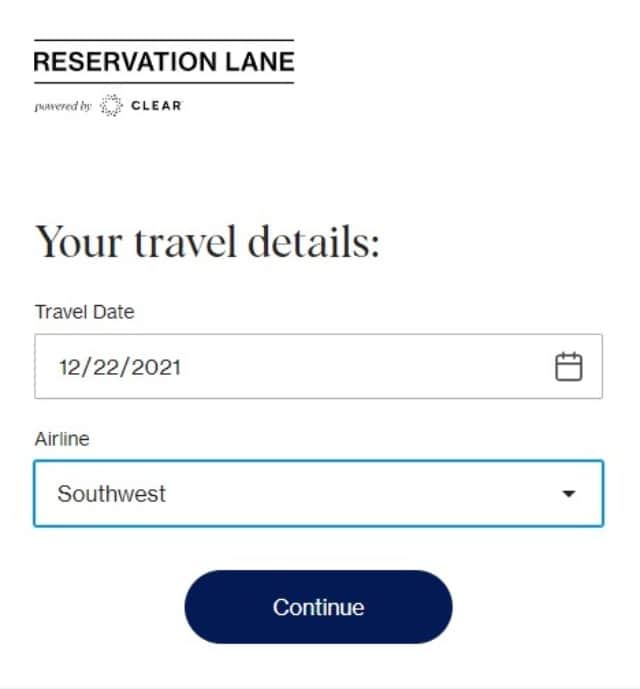Select the Southwest text in Airline field
Viewport: 640px width, 689px height.
pos(112,493)
